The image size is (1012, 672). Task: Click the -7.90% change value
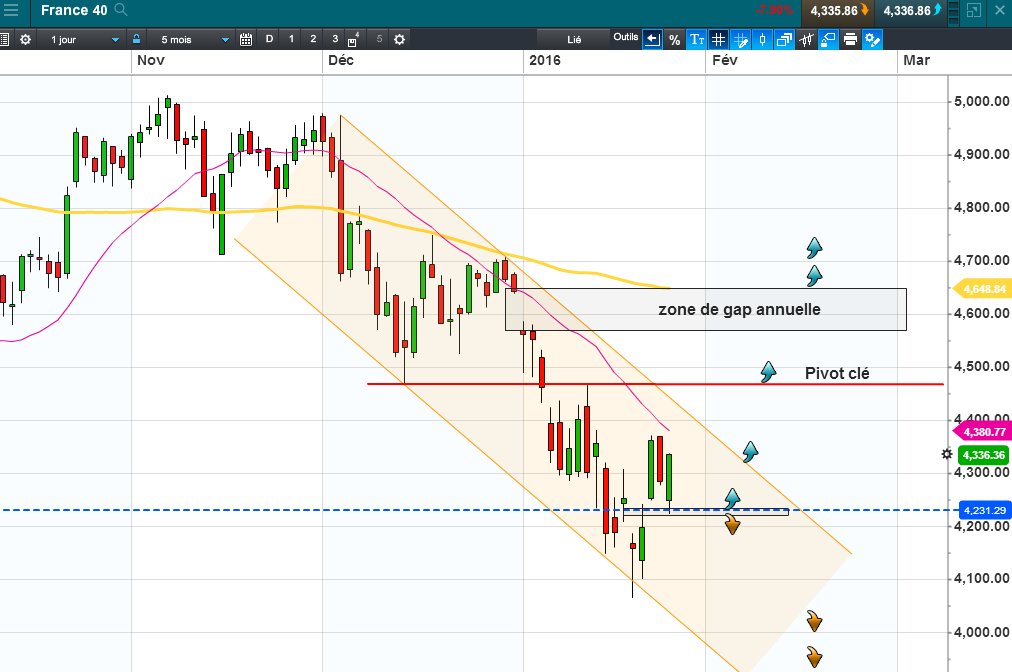click(773, 10)
